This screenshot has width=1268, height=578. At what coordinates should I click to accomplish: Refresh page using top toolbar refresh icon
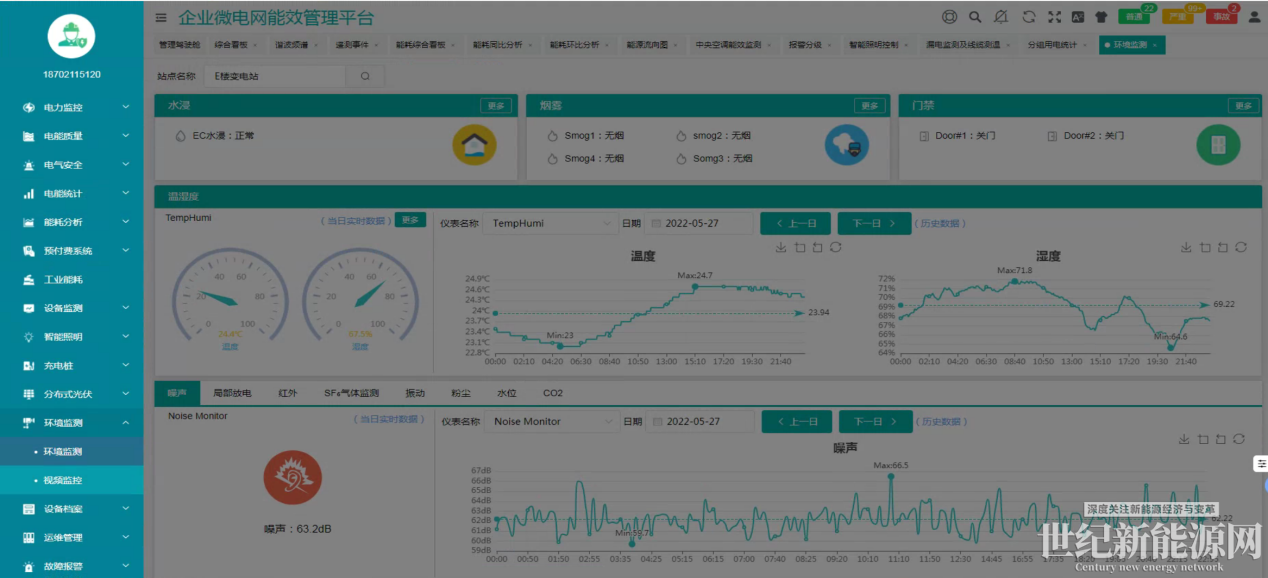coord(1028,17)
